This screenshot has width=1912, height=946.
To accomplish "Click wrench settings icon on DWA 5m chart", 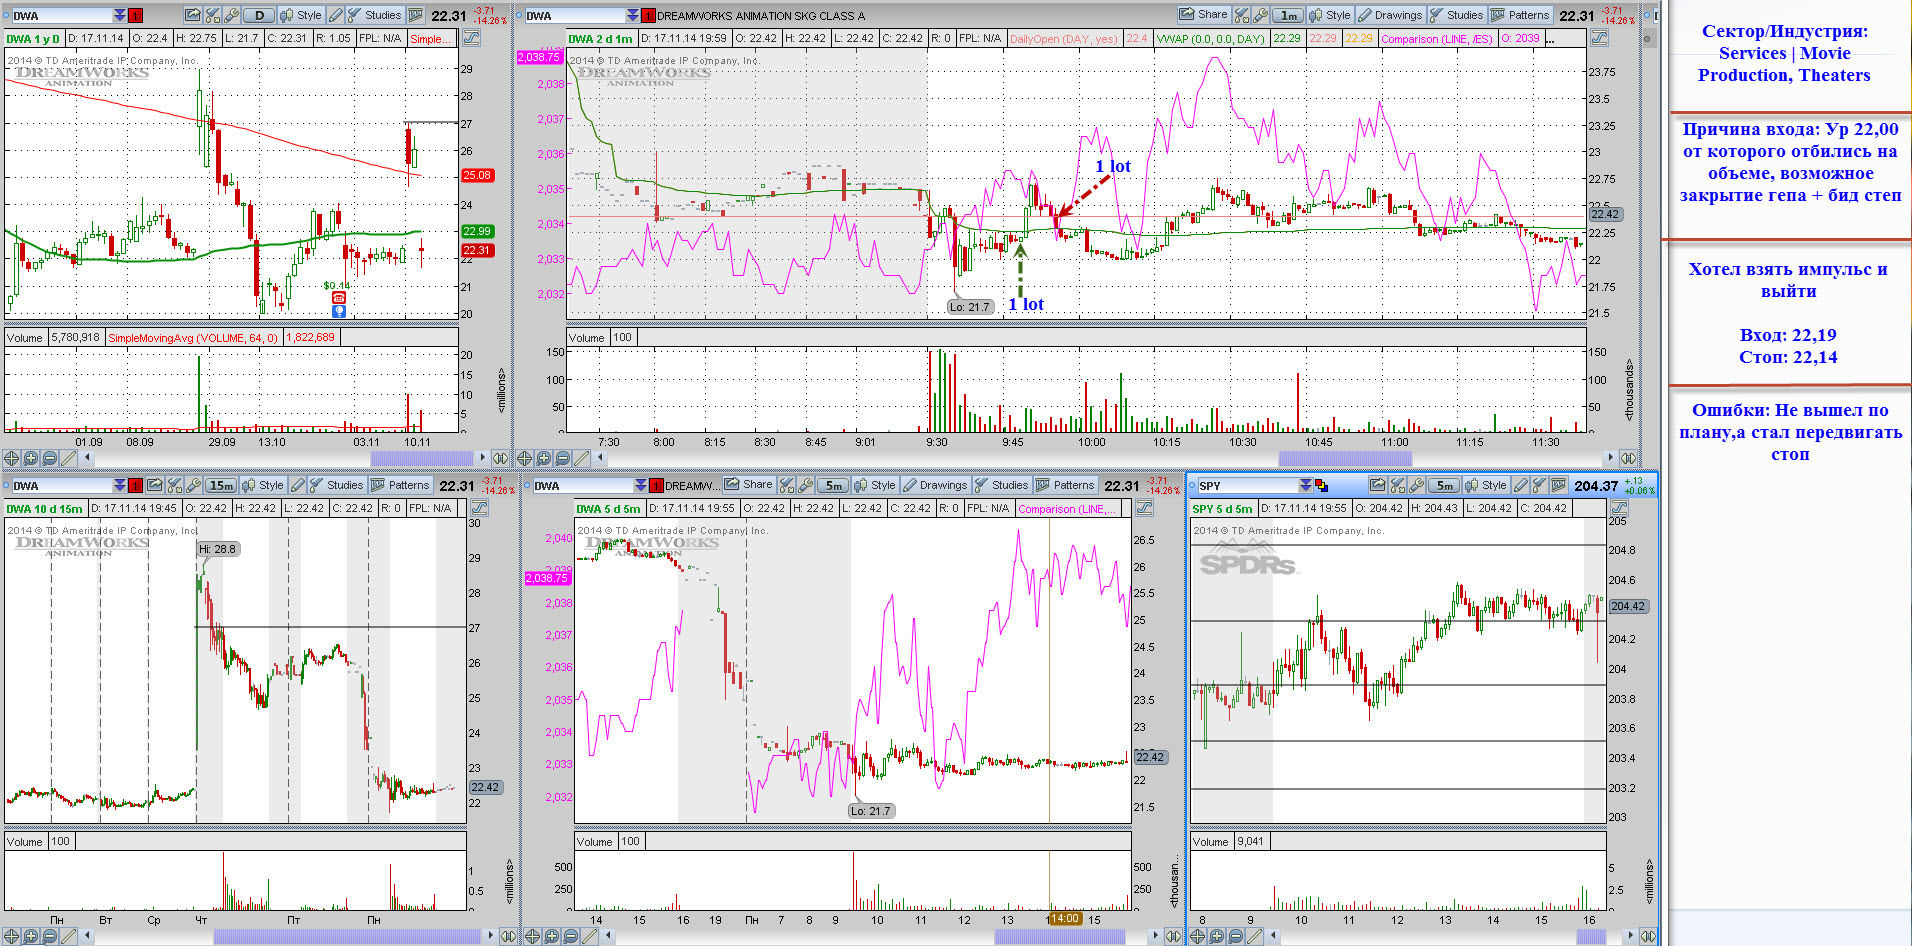I will [x=806, y=485].
